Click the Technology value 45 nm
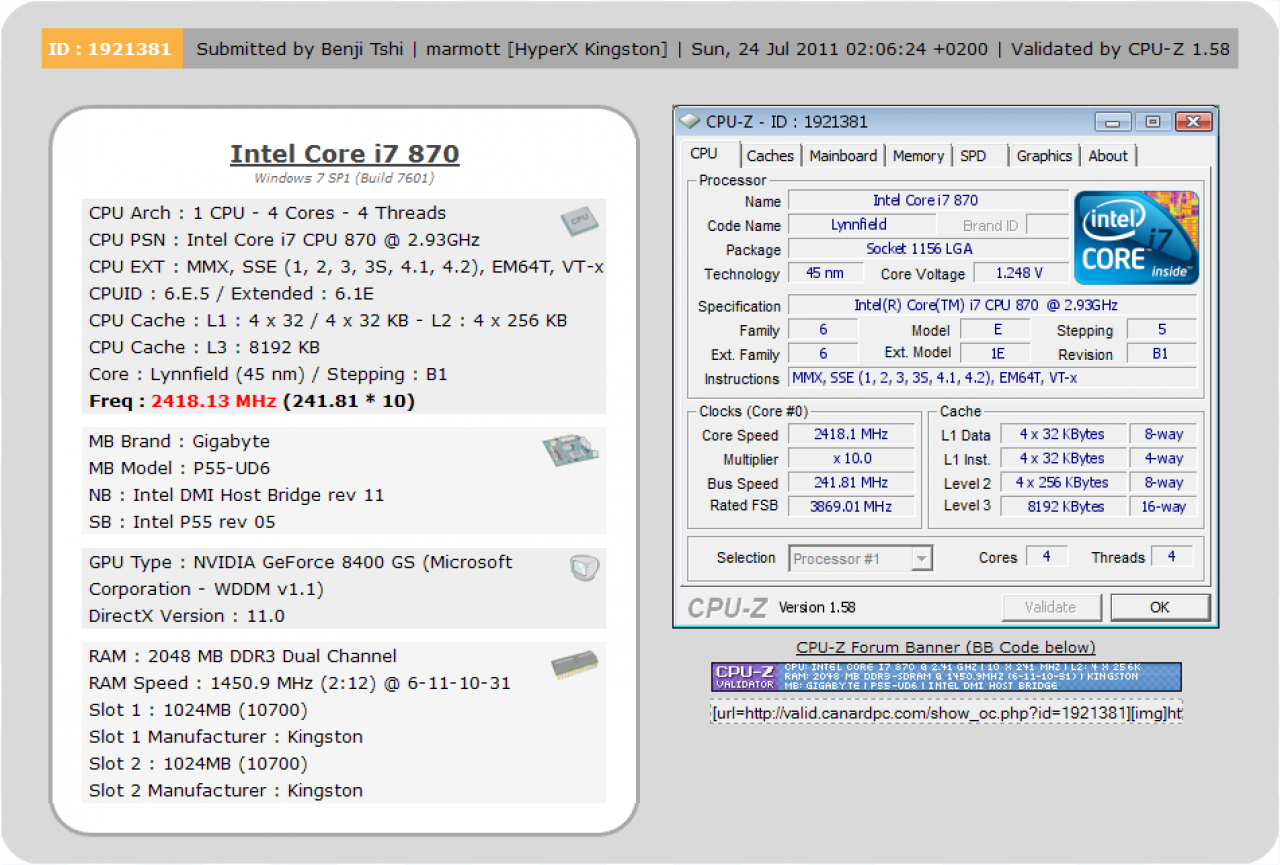Screen dimensions: 1280x865 826,273
